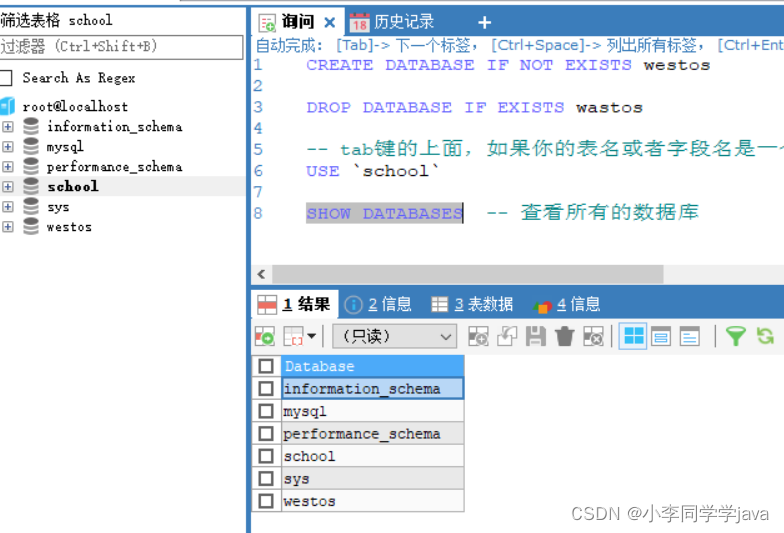Screen dimensions: 784x533
Task: Check the westos result row checkbox
Action: [x=266, y=501]
